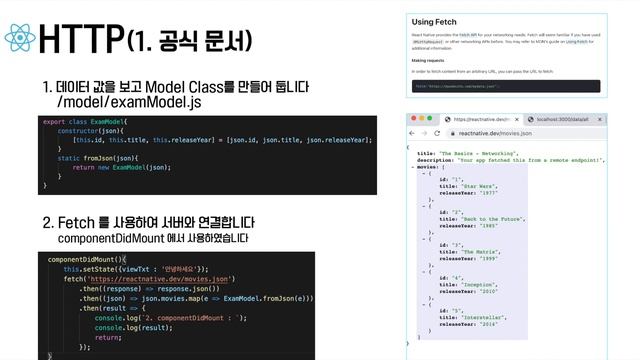This screenshot has height=360, width=640.
Task: Click globe favicon on the reactnative.dev tab
Action: (447, 119)
